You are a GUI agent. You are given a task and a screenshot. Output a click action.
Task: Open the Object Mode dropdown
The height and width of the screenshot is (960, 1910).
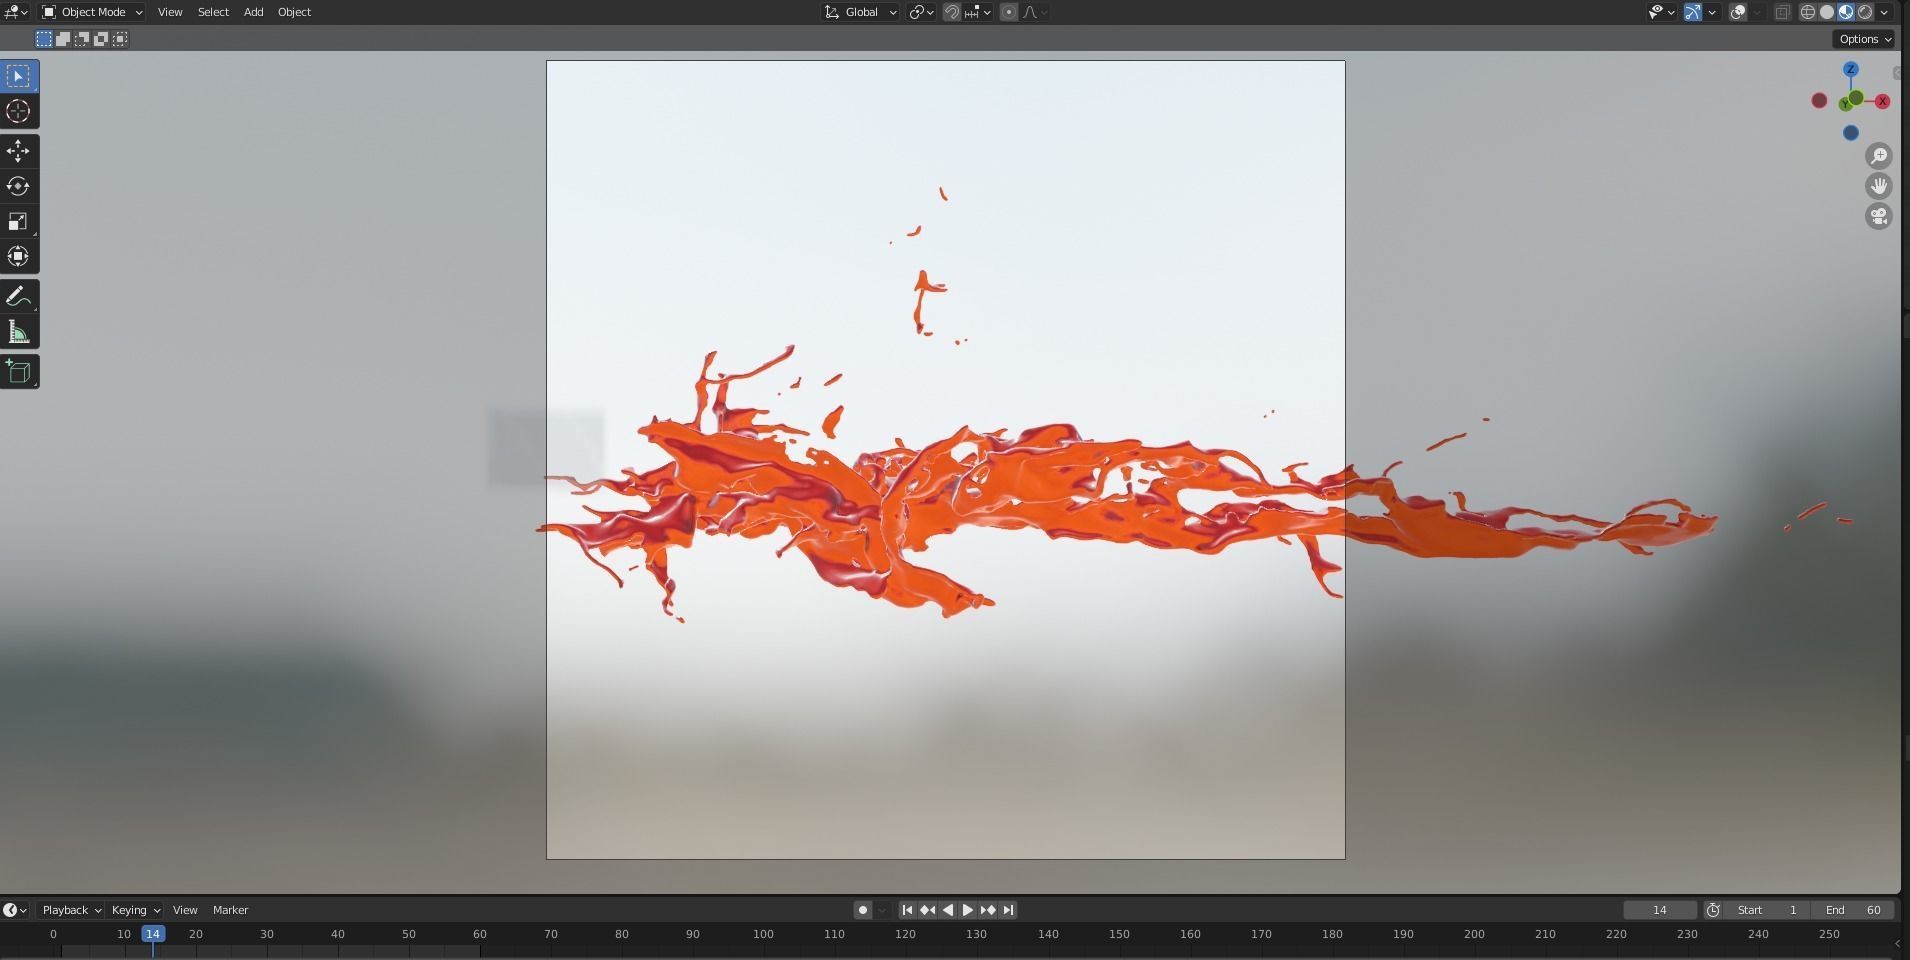(x=92, y=12)
